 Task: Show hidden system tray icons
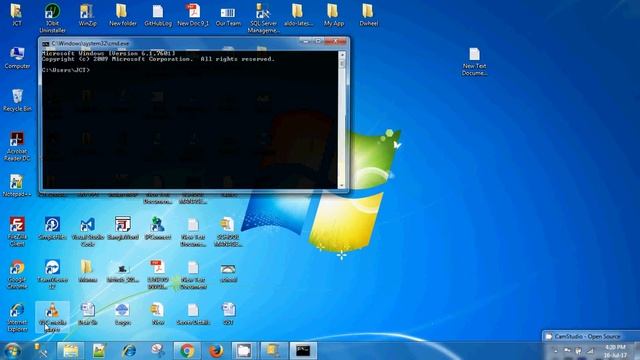coord(556,351)
